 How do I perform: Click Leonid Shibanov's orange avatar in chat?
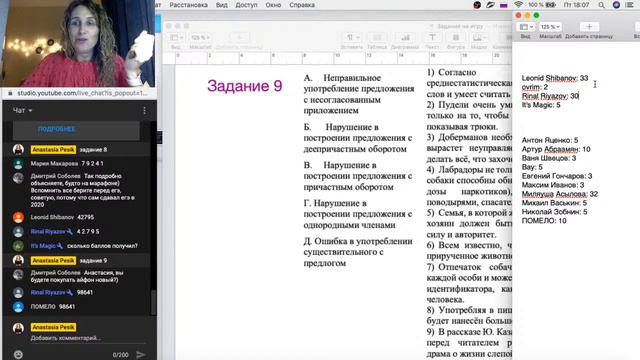pos(18,217)
